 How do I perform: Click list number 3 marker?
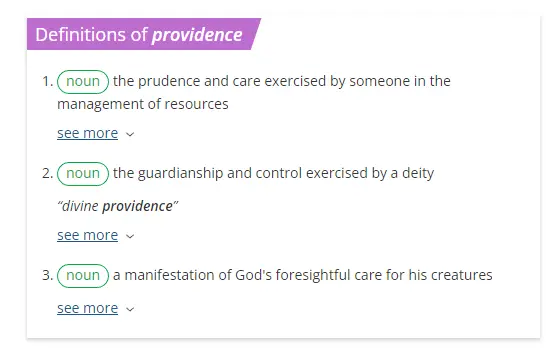47,275
